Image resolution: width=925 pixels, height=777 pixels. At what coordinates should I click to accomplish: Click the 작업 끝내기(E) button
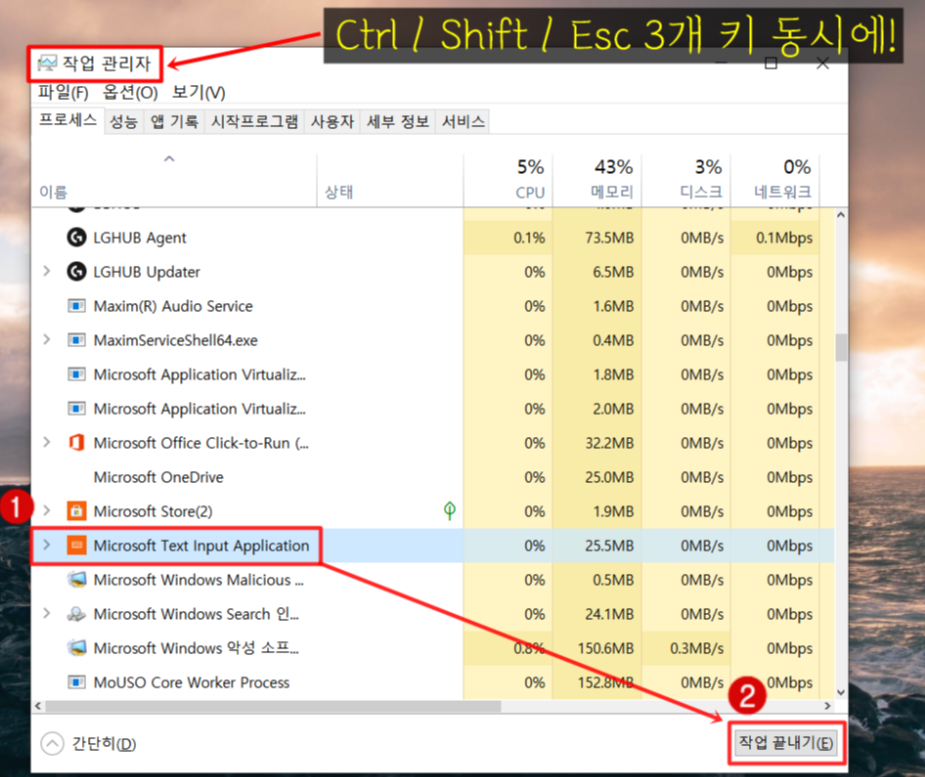(786, 743)
